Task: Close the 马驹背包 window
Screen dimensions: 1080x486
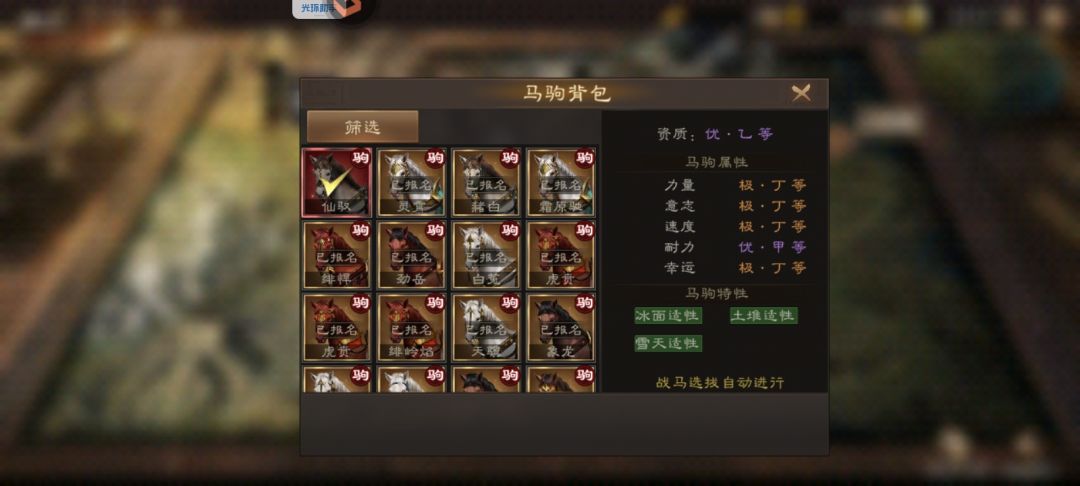Action: pos(800,93)
